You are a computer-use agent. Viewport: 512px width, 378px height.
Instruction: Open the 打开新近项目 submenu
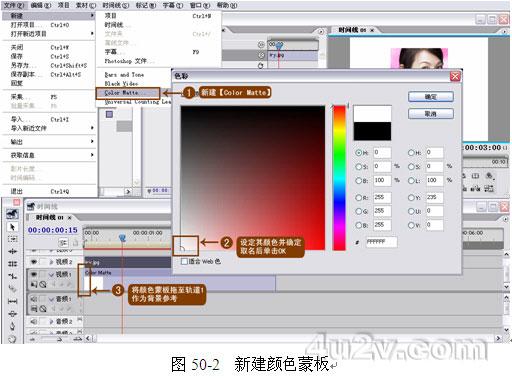pyautogui.click(x=49, y=34)
